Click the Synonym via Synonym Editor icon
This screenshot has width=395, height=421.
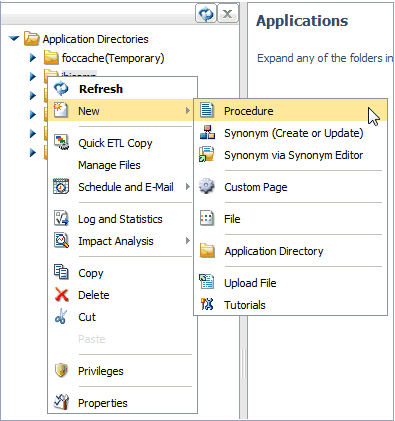[207, 154]
